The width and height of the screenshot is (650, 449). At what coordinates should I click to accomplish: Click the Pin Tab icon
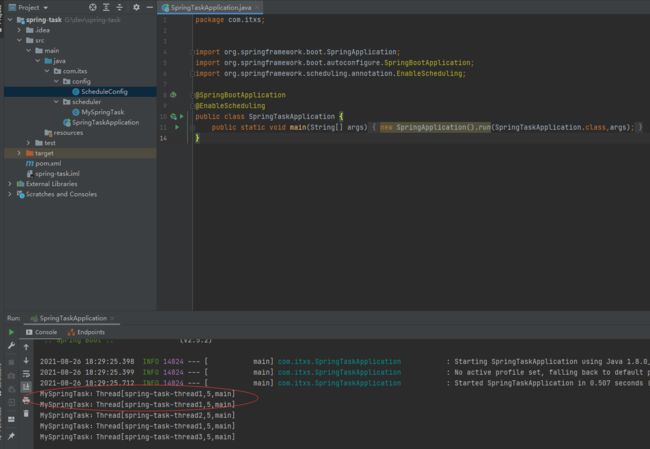(11, 436)
